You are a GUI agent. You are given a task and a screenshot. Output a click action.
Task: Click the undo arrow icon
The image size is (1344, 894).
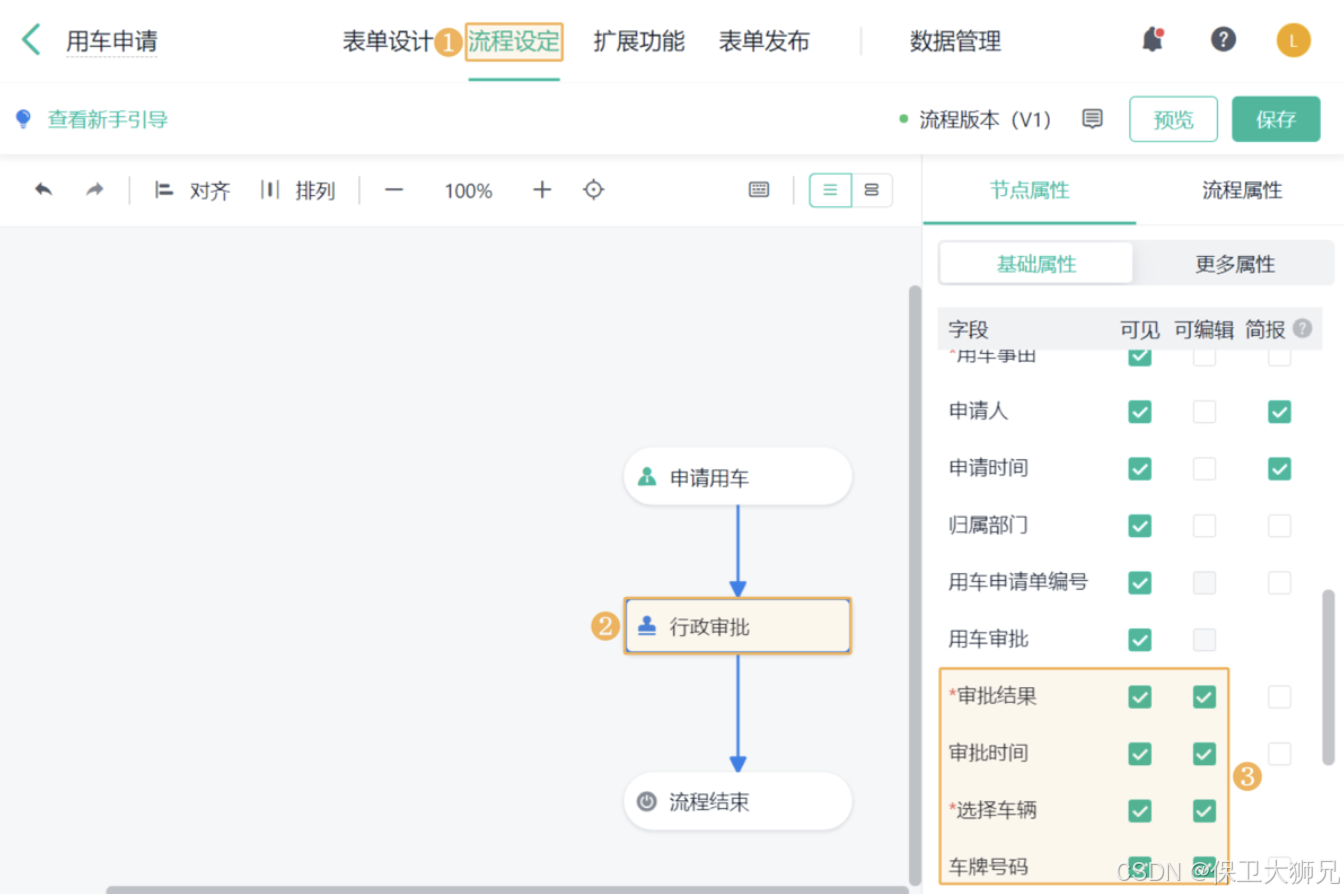(42, 190)
